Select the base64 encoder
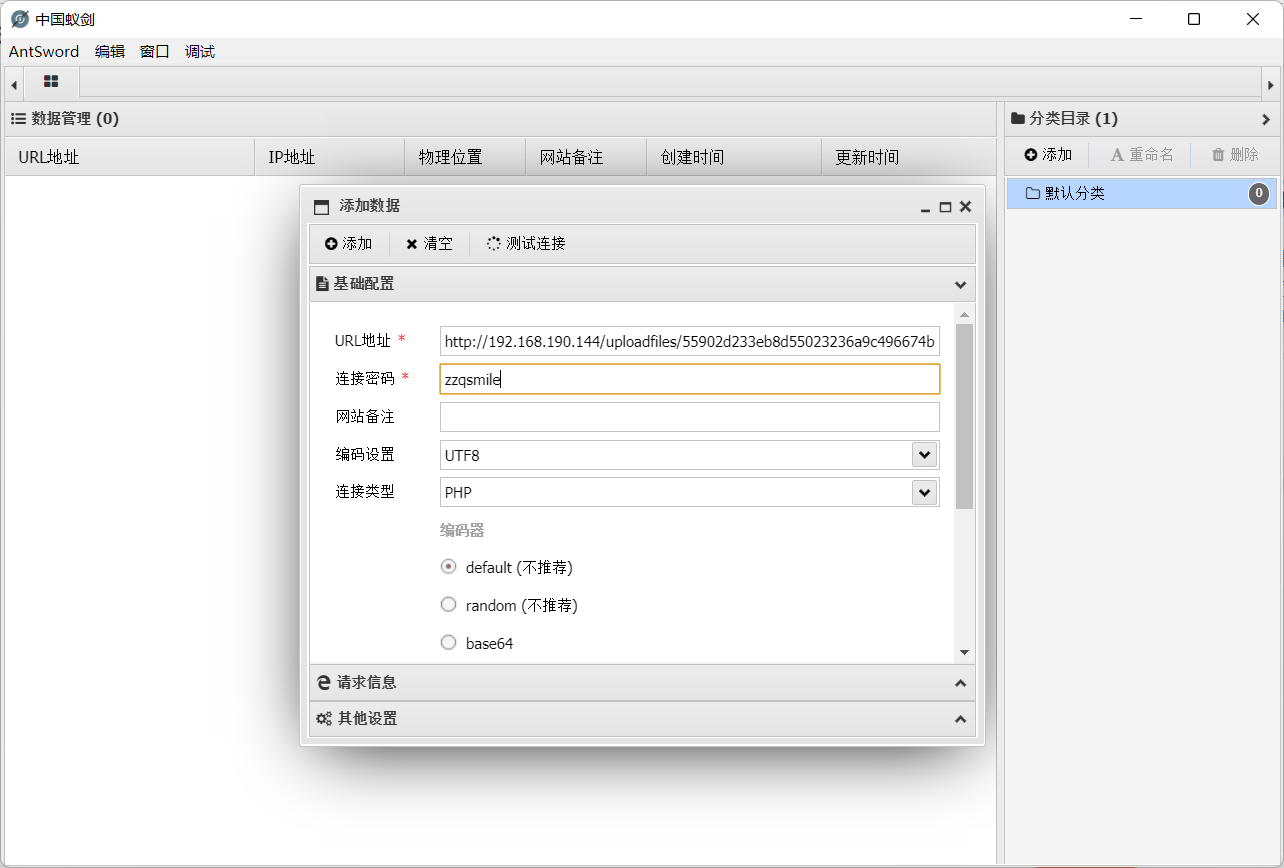Image resolution: width=1284 pixels, height=868 pixels. click(x=449, y=643)
